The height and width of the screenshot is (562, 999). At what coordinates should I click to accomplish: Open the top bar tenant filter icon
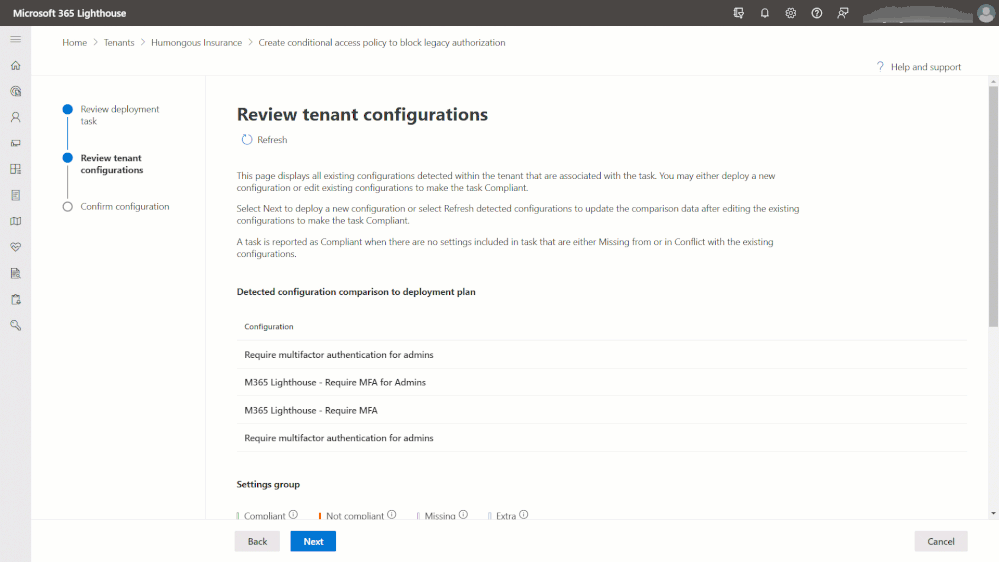pos(738,13)
